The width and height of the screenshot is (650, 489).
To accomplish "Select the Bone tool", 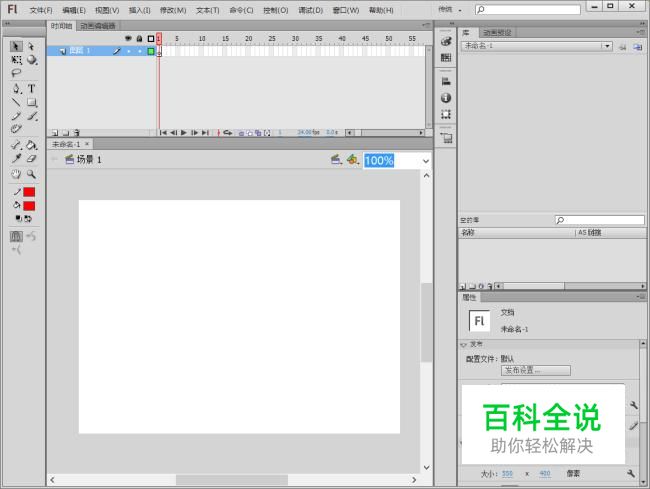I will (16, 145).
